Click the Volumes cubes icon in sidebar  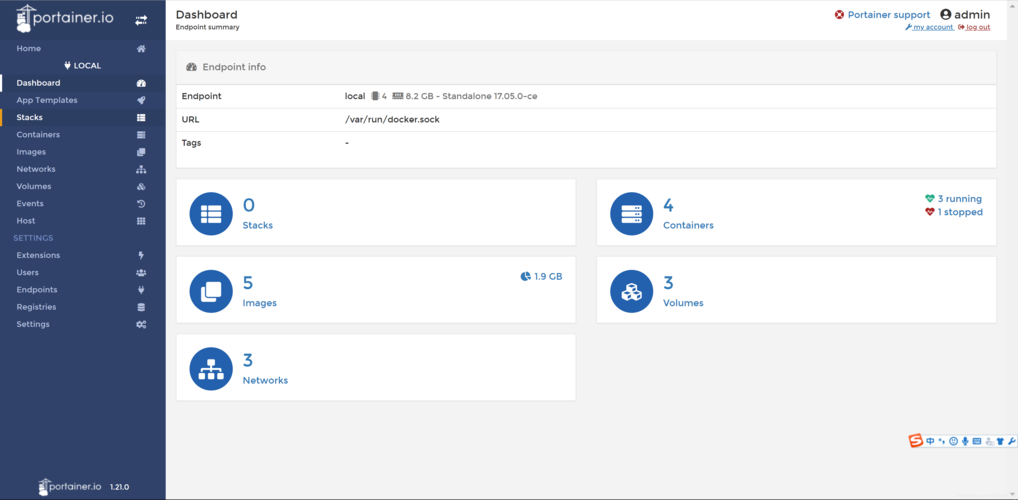[x=141, y=186]
